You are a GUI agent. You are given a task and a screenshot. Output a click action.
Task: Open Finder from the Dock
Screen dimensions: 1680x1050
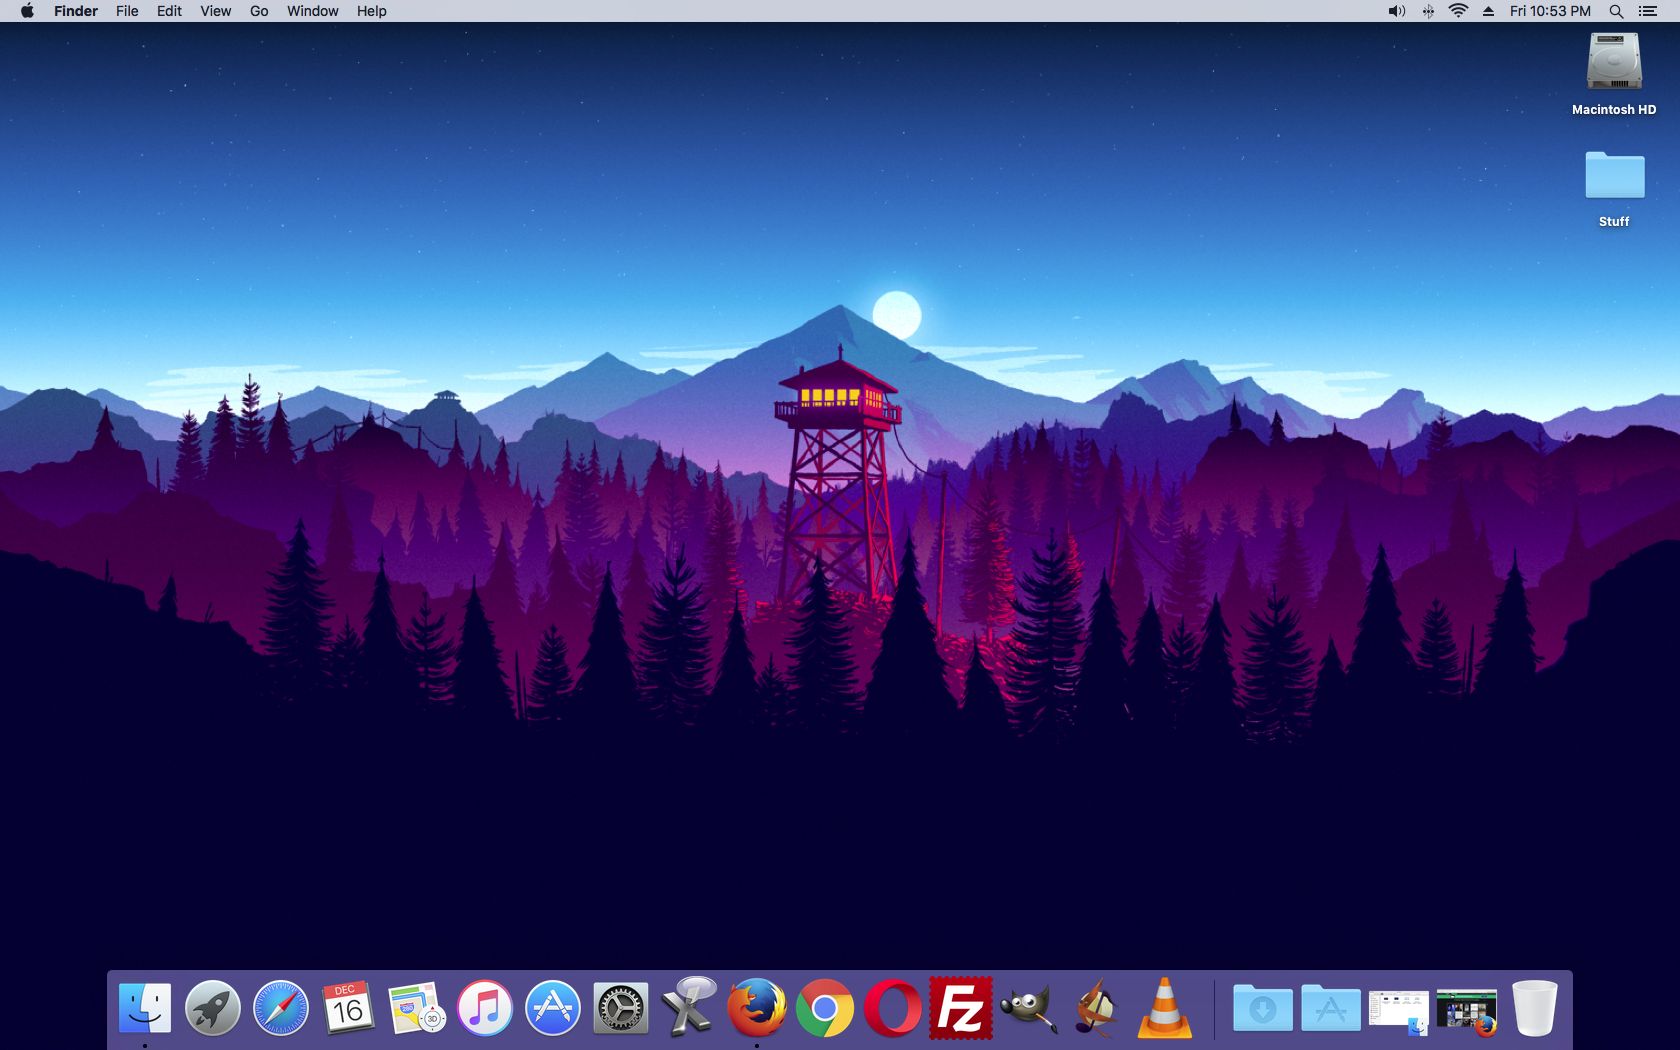click(x=145, y=1007)
